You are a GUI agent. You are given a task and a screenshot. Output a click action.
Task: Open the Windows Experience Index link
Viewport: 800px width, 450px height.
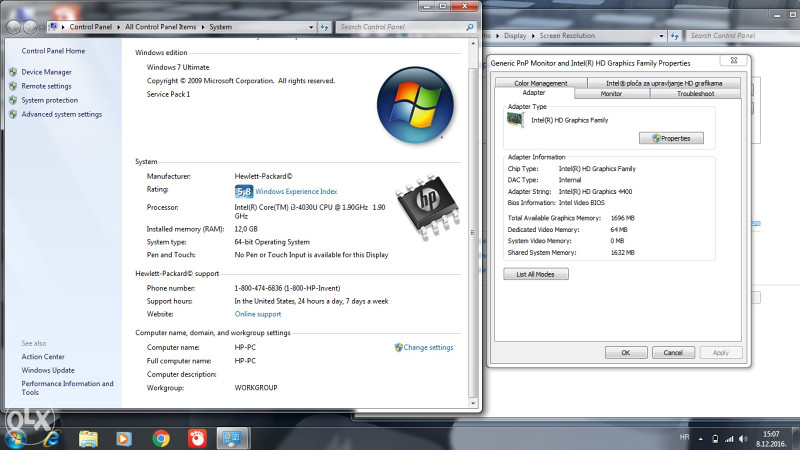point(296,191)
